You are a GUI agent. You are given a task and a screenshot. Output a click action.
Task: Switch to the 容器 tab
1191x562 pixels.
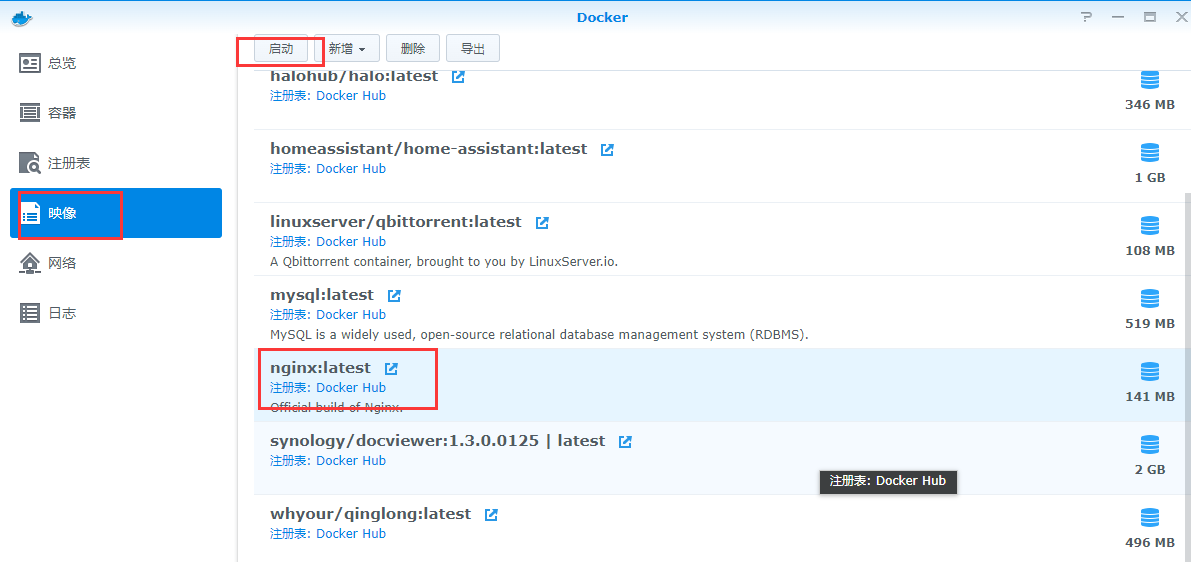click(115, 113)
